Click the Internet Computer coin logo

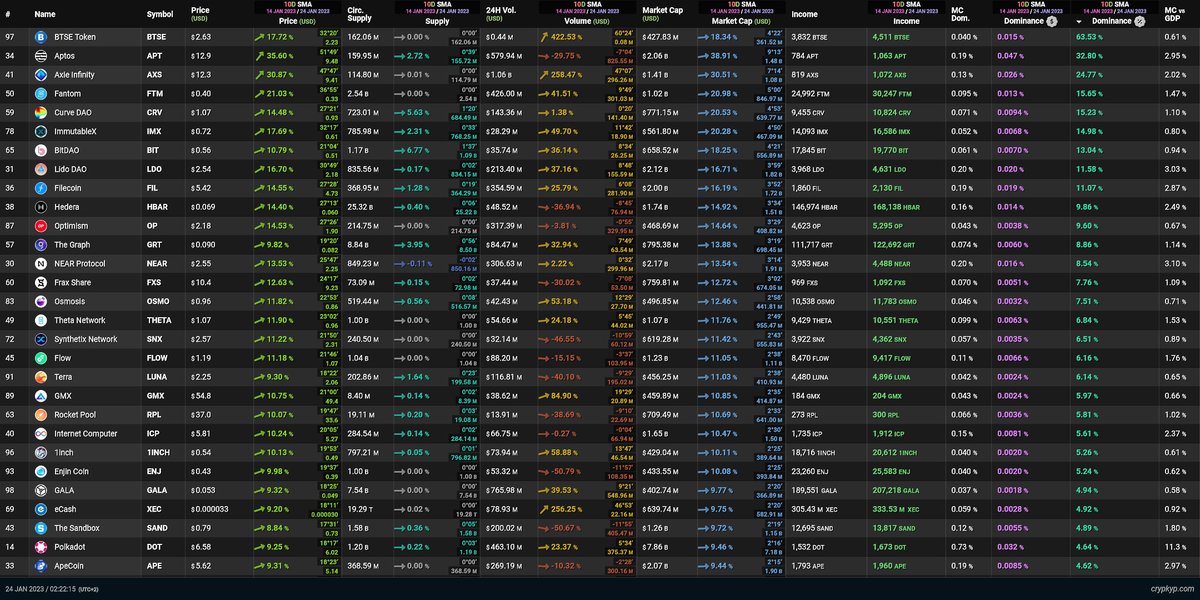[41, 434]
